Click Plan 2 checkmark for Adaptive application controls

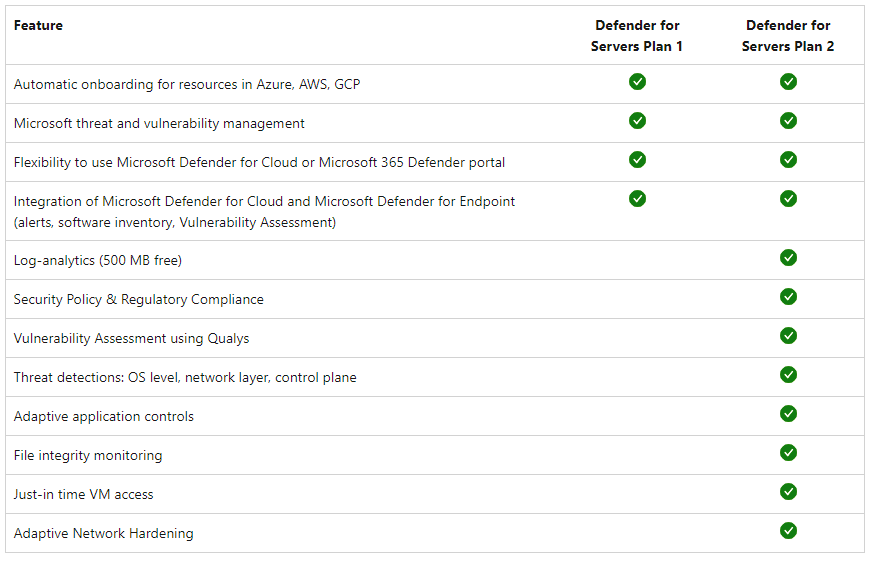click(x=788, y=414)
